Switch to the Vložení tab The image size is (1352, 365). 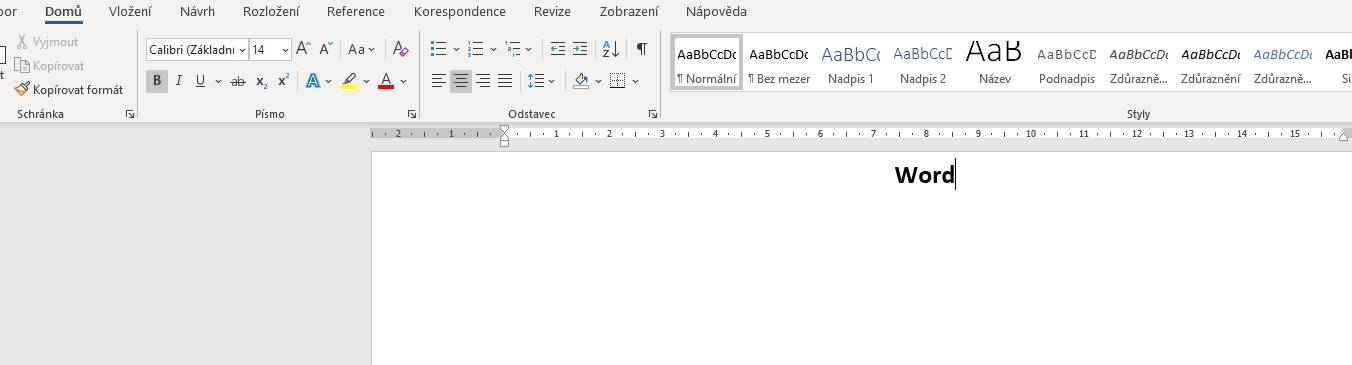[130, 12]
